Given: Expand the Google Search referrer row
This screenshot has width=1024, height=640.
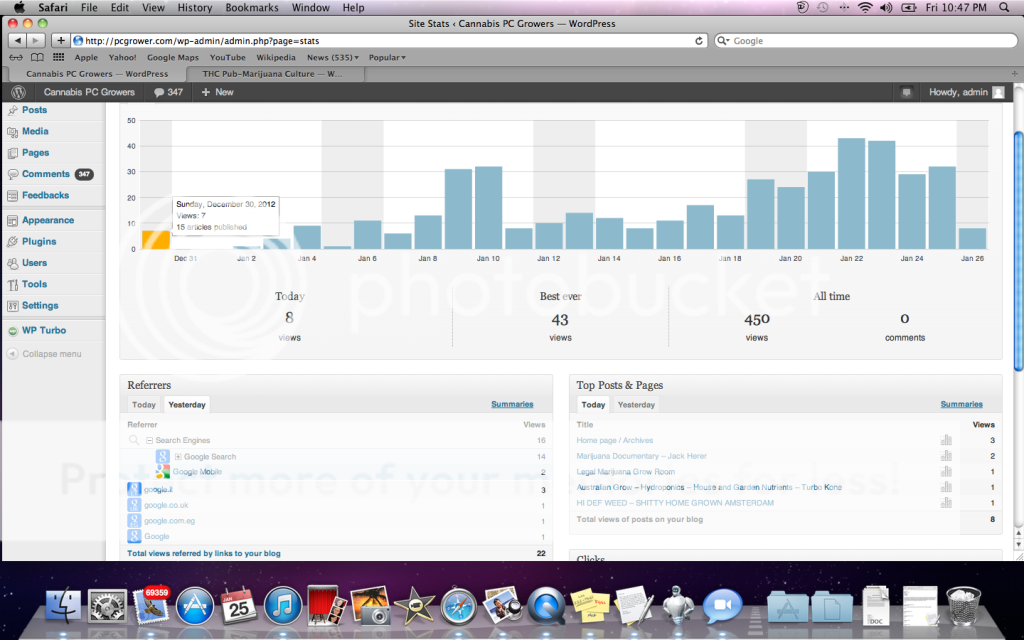Looking at the screenshot, I should click(x=178, y=456).
